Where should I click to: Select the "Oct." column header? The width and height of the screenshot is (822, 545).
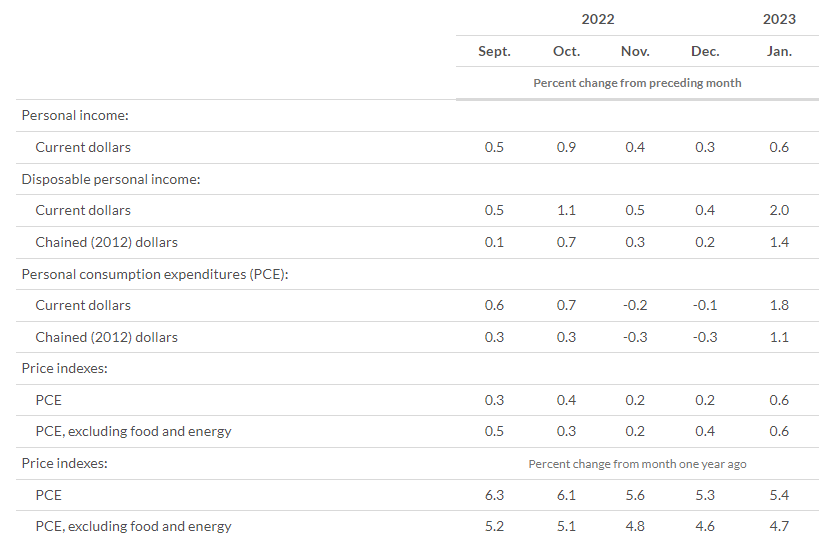[566, 51]
